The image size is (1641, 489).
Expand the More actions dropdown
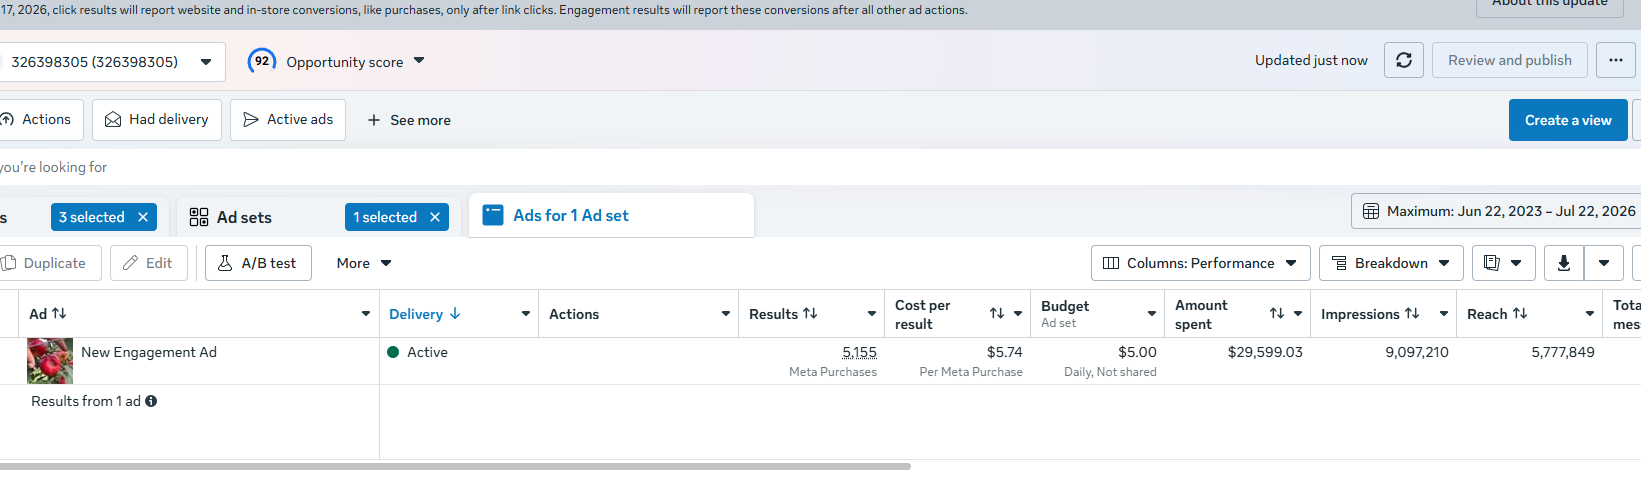coord(364,263)
